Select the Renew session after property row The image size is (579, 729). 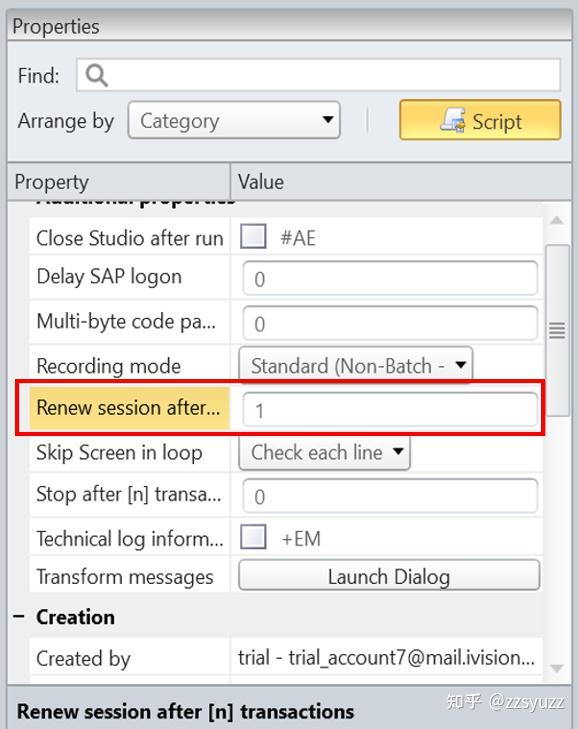[129, 408]
